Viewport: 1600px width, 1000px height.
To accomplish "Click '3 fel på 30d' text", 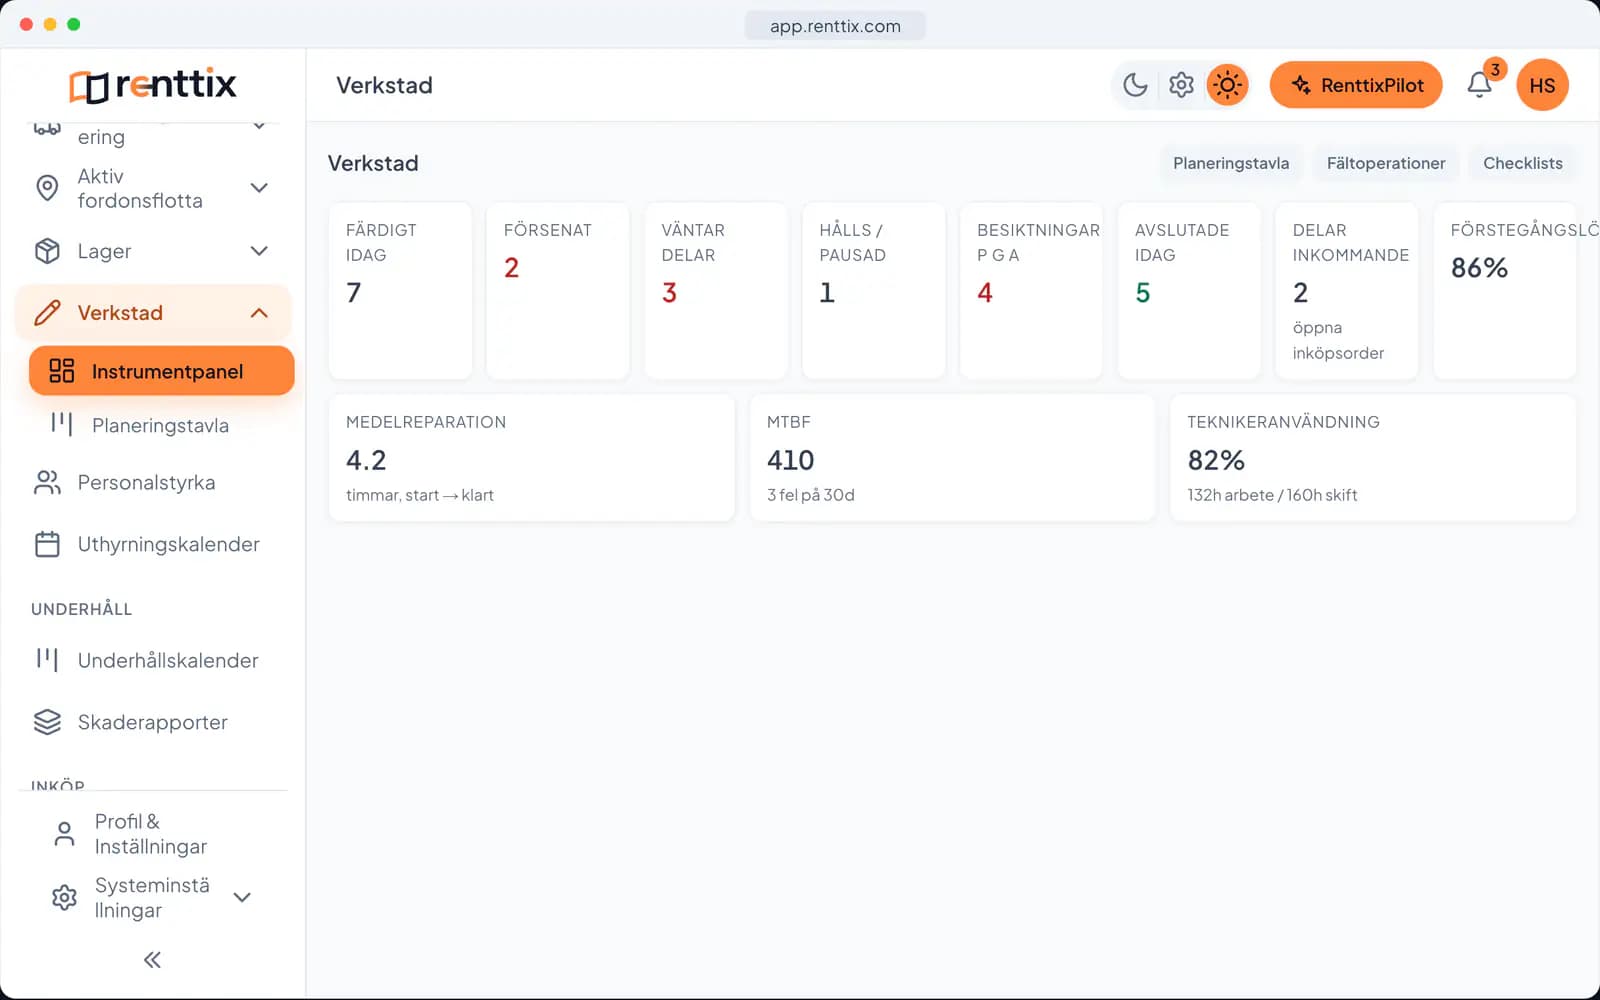I will click(810, 495).
